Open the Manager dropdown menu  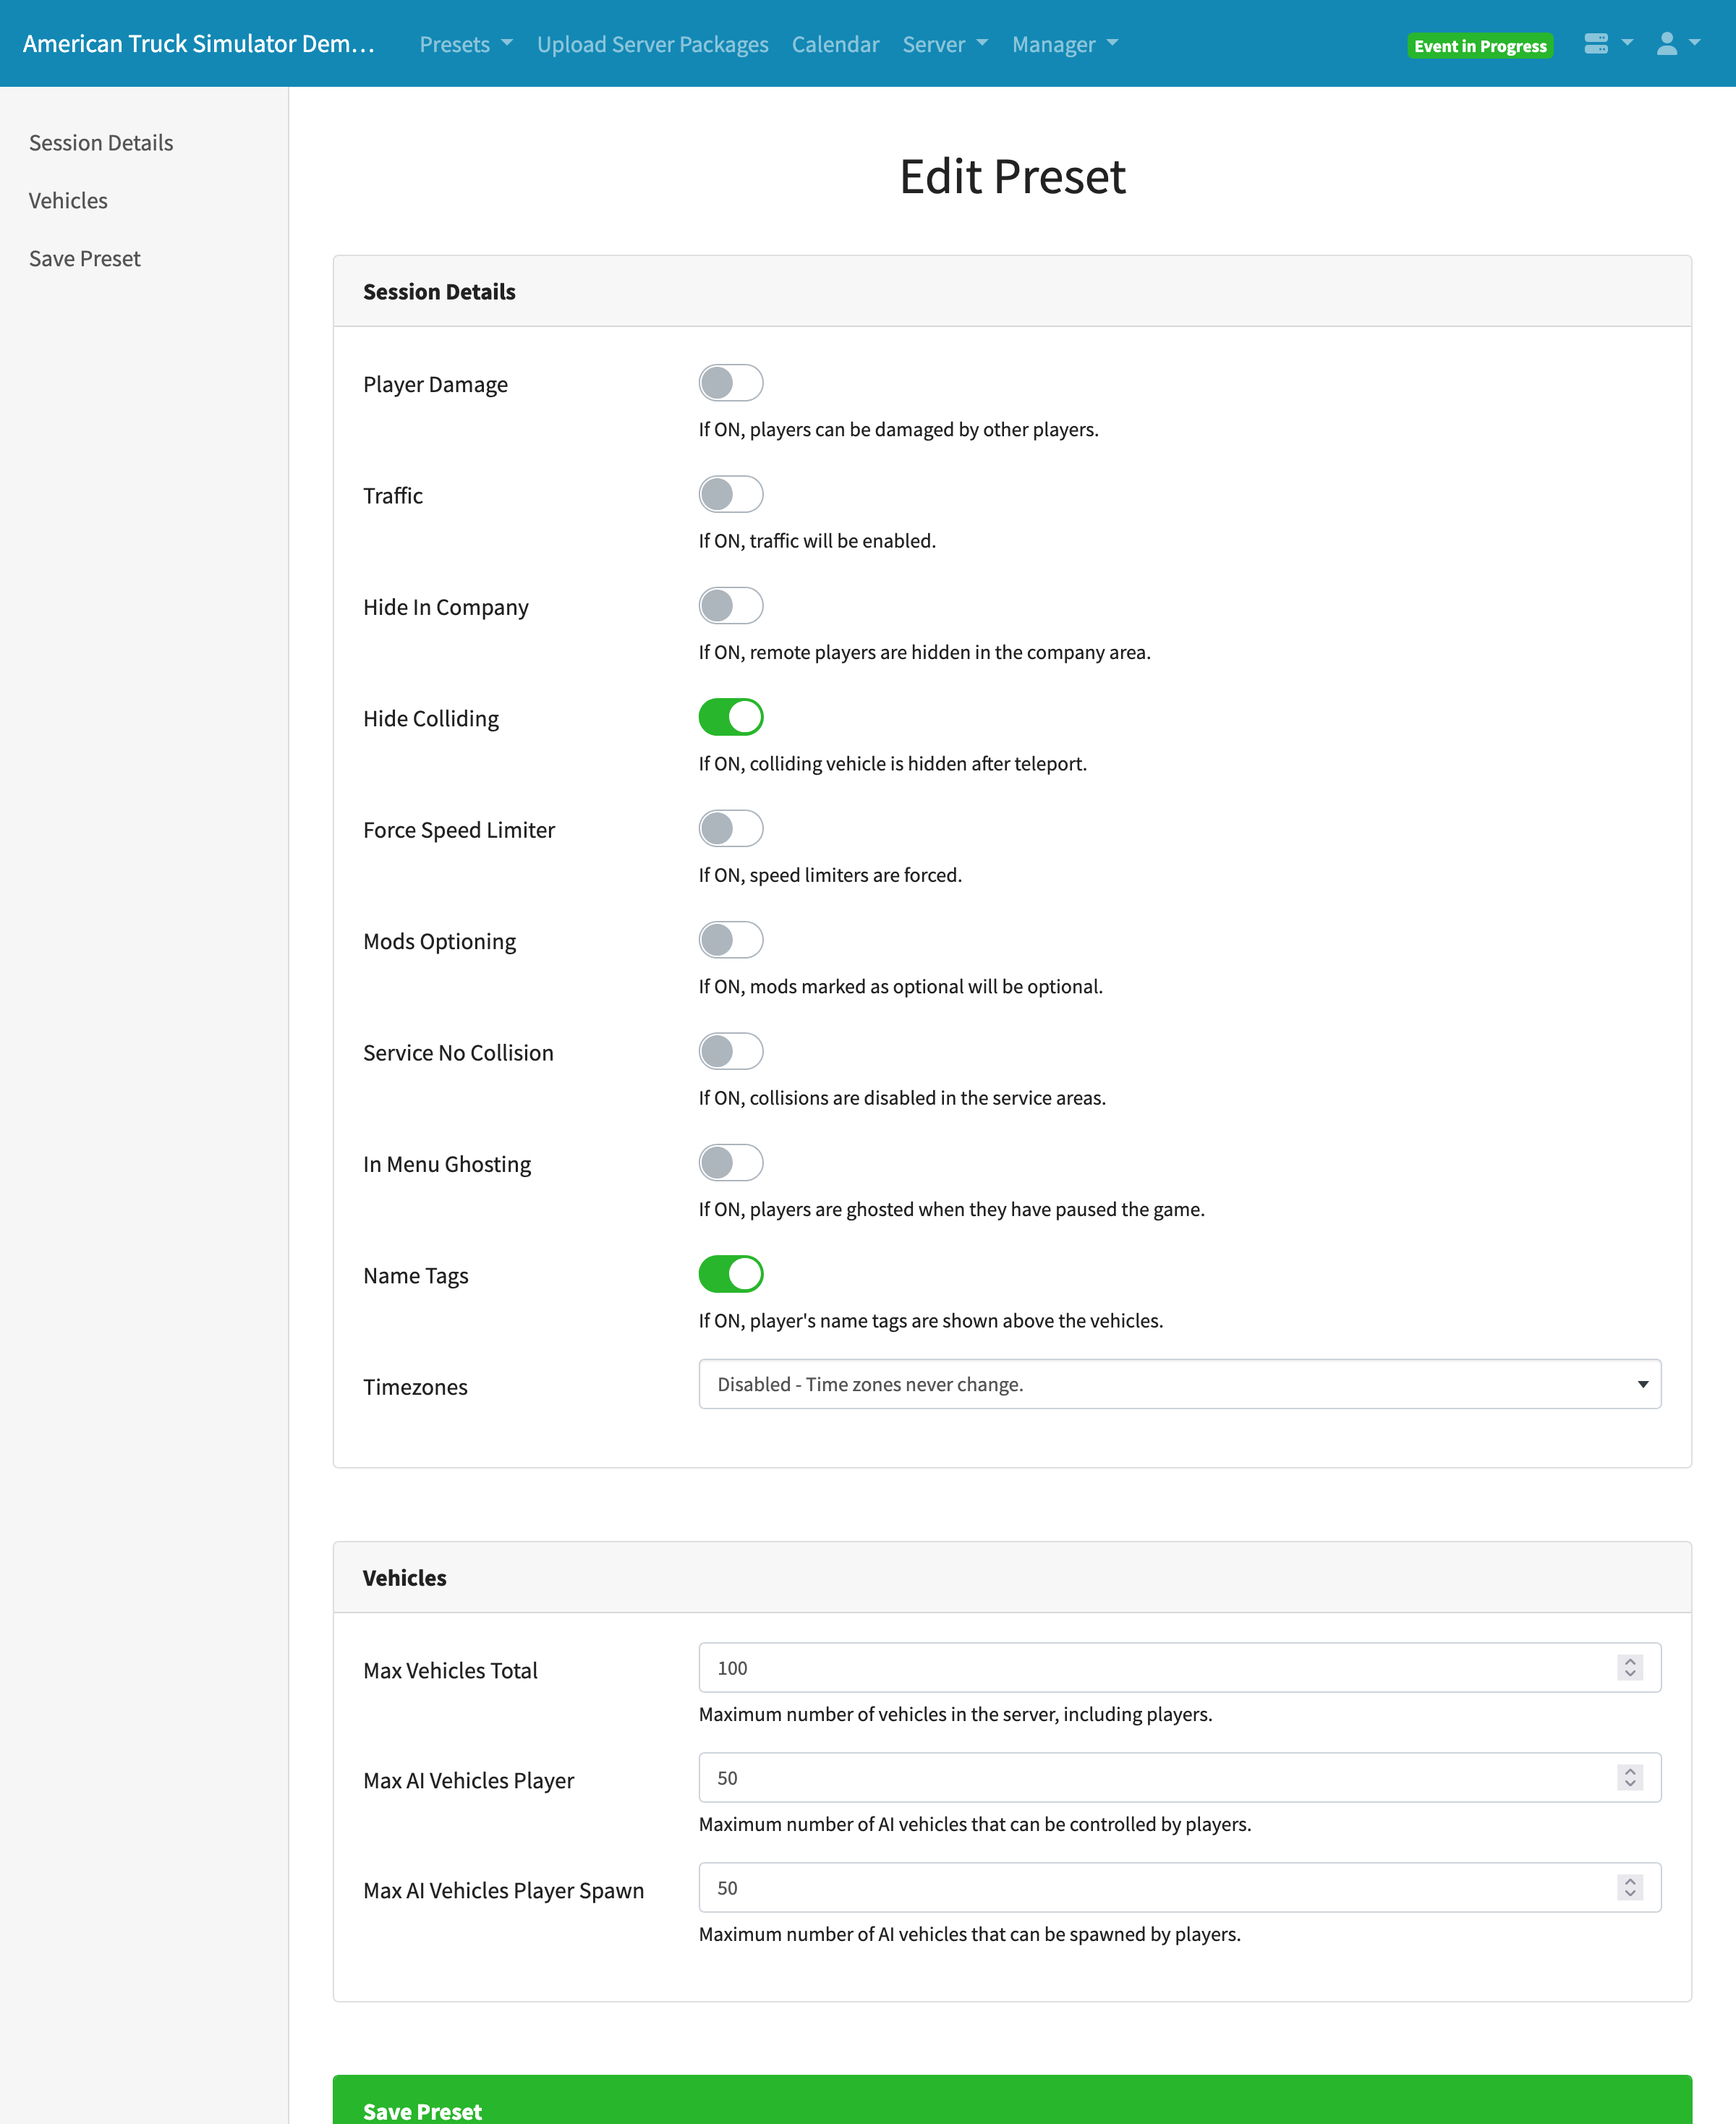point(1064,44)
